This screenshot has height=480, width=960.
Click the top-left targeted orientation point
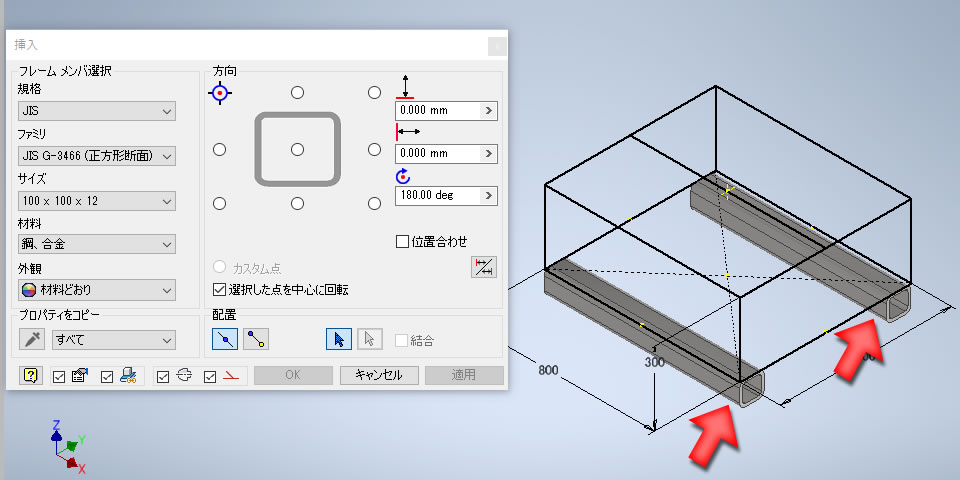tap(220, 93)
